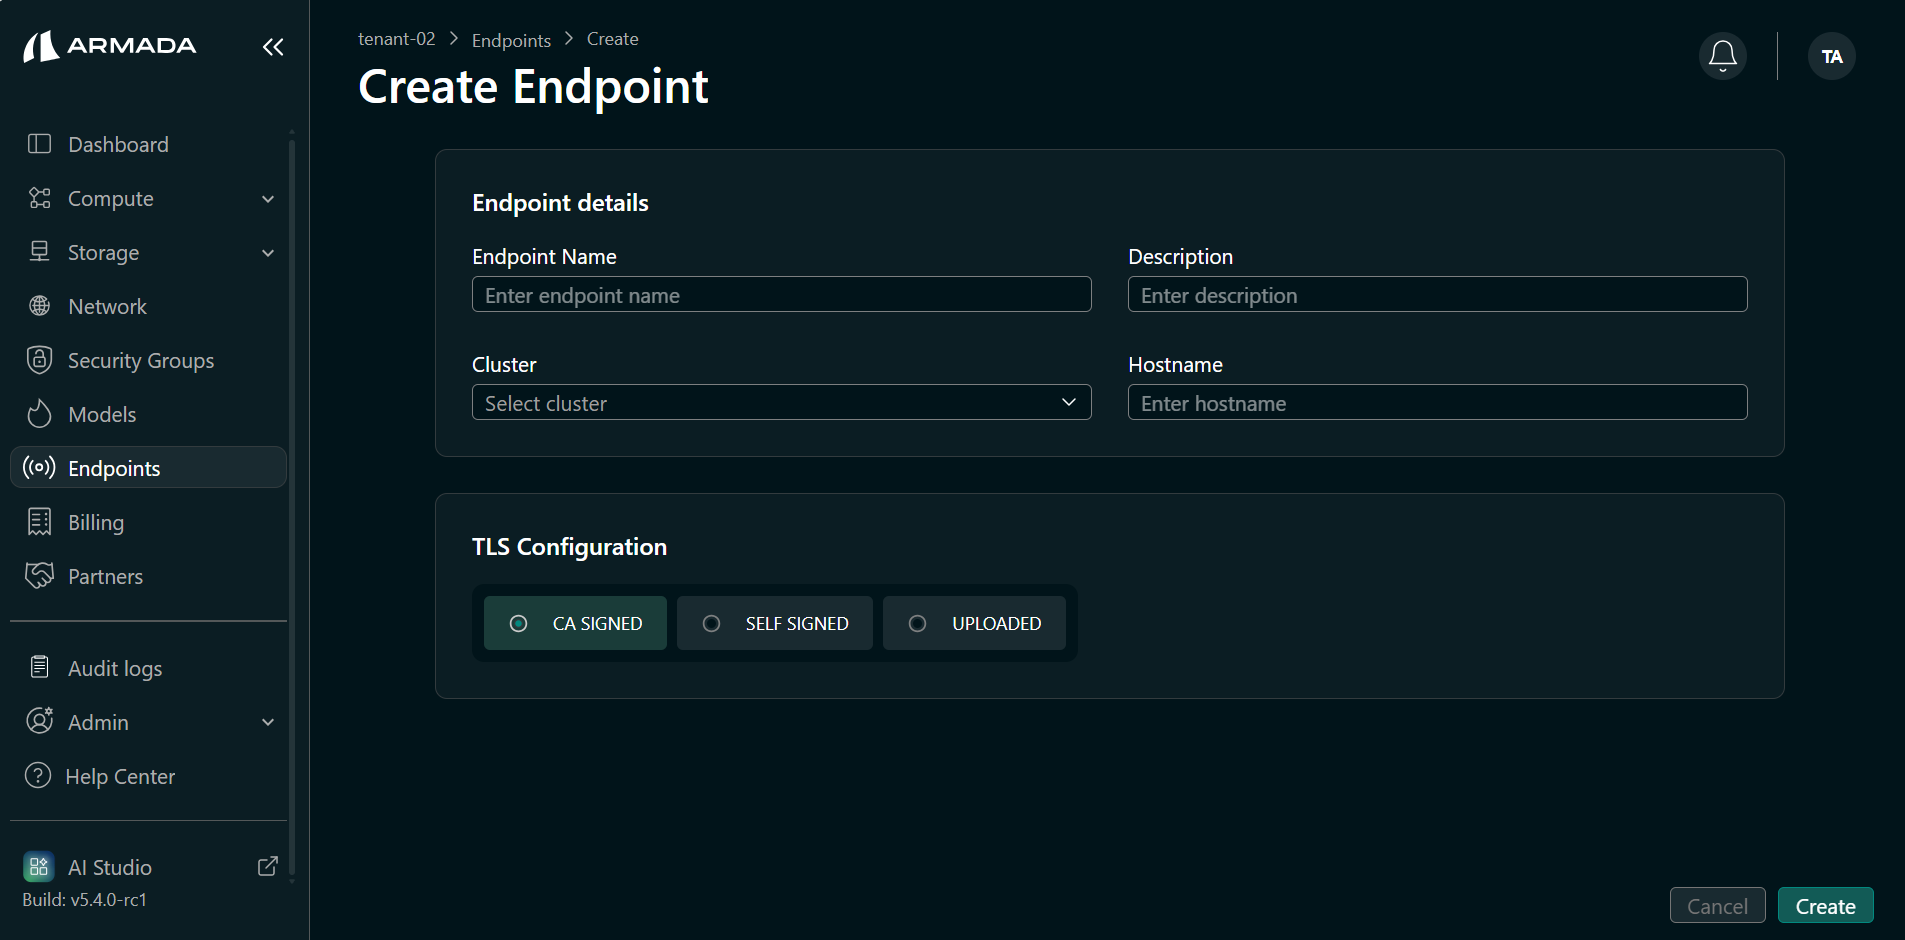Viewport: 1905px width, 940px height.
Task: Click the Create button
Action: [x=1825, y=905]
